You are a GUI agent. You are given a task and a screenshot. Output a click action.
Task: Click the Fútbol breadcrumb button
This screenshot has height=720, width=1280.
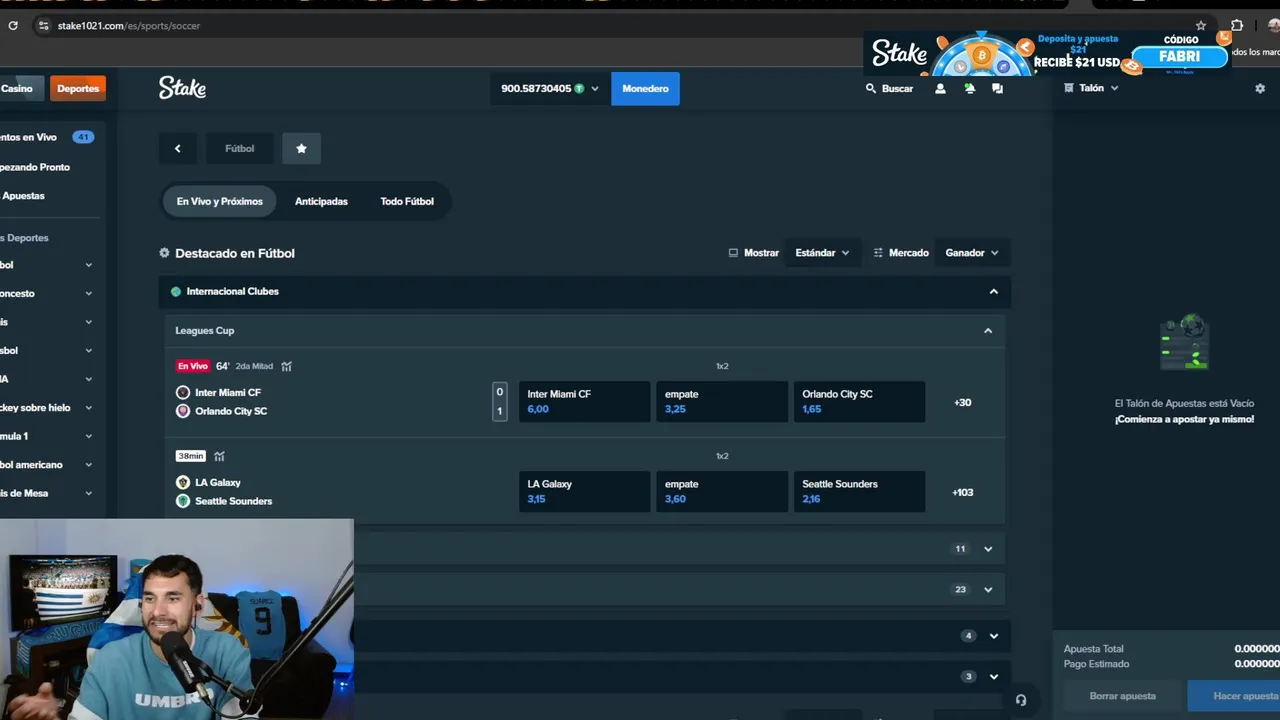(x=239, y=148)
